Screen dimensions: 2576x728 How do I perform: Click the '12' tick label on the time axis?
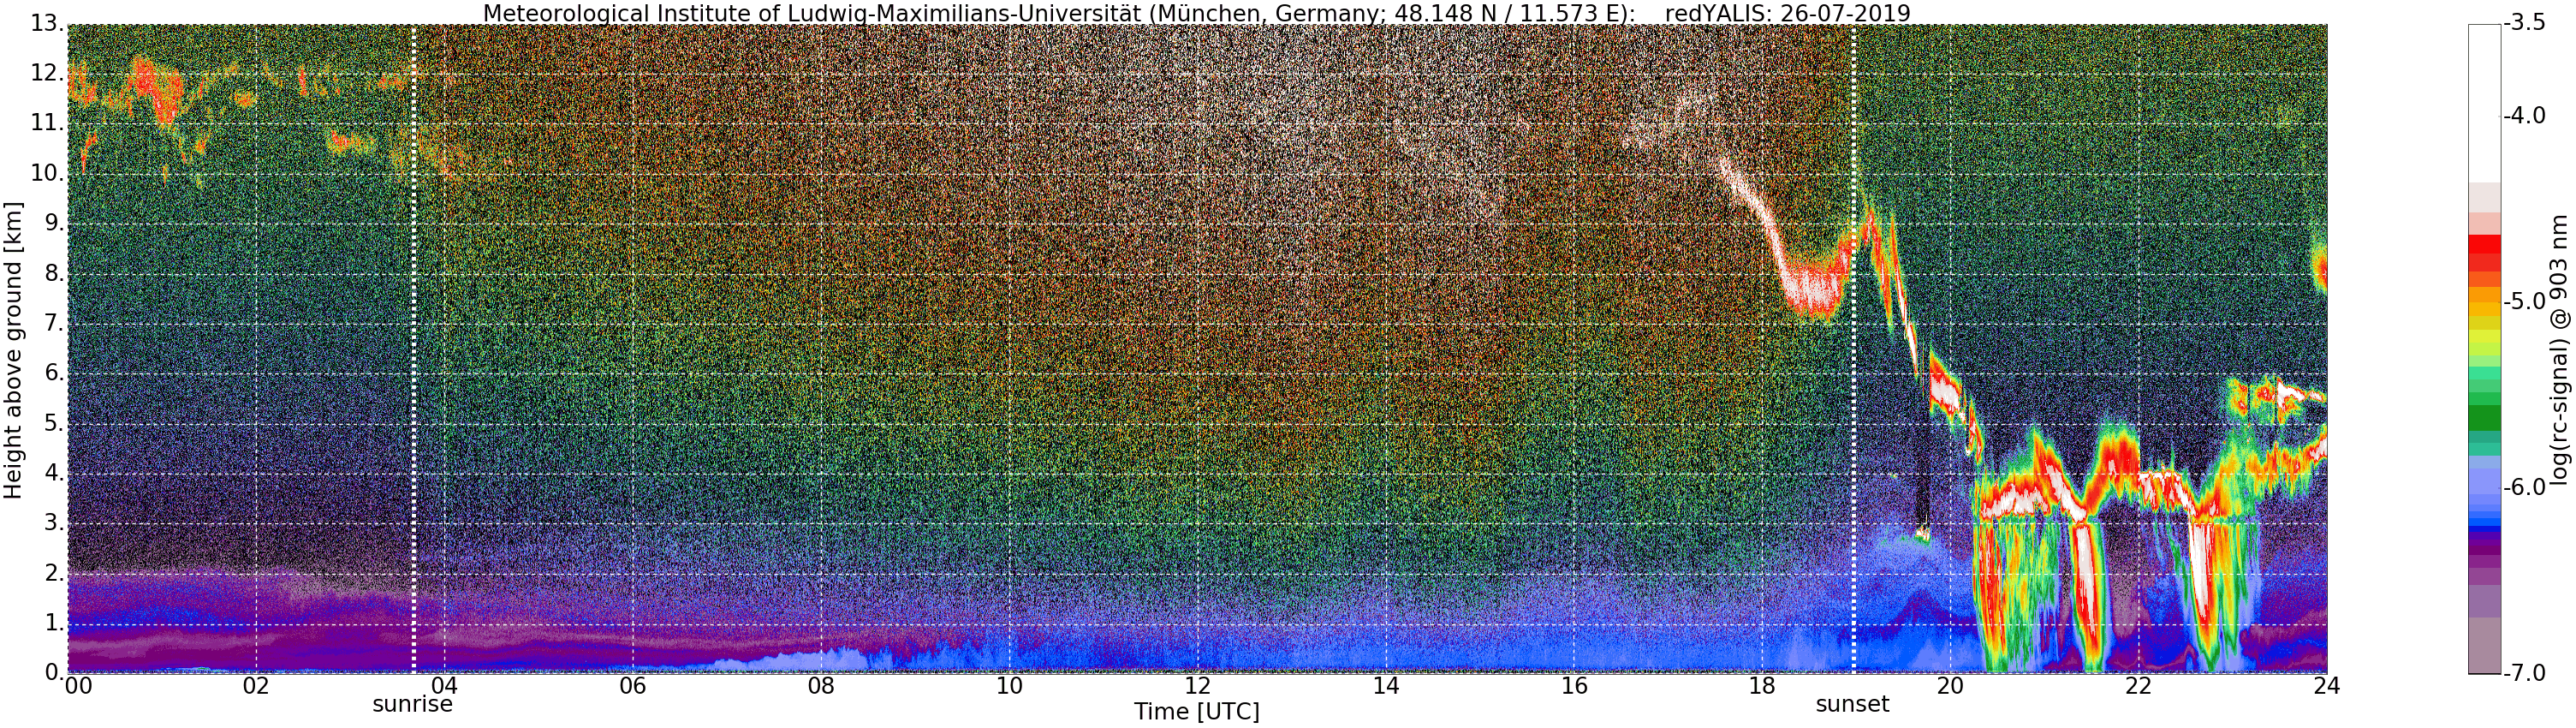tap(1198, 686)
